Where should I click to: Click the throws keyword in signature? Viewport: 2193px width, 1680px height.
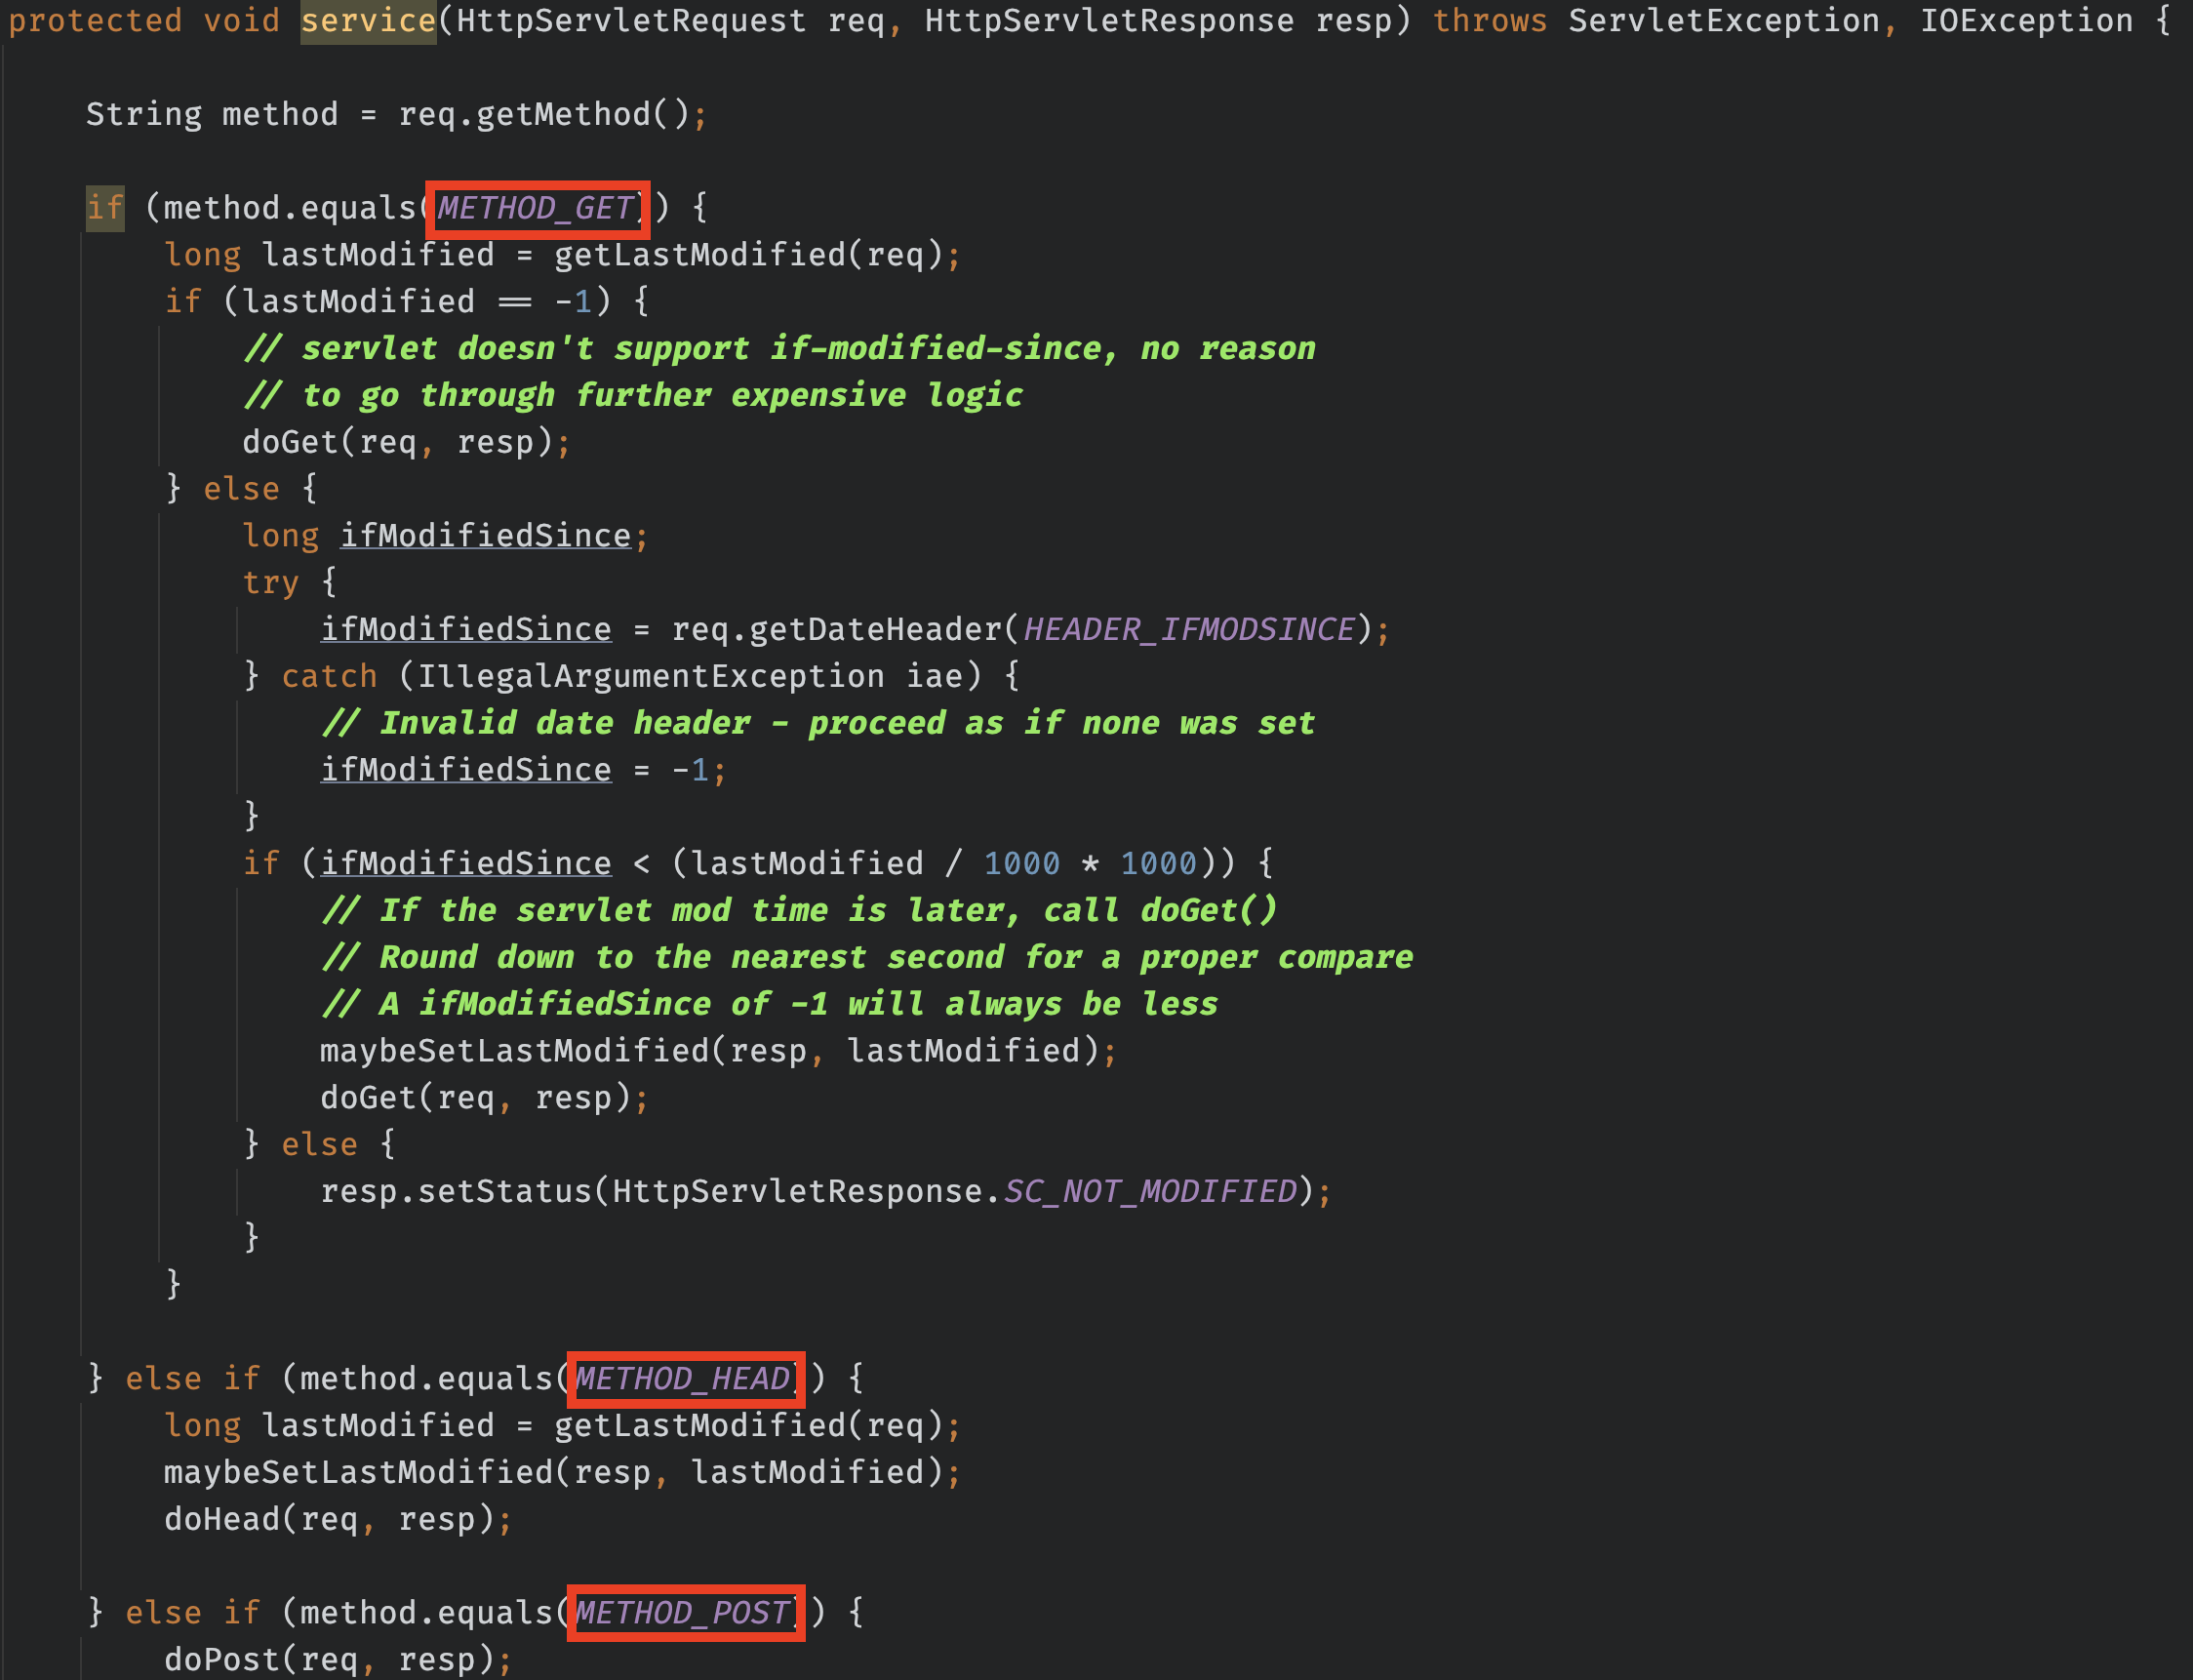[1489, 21]
